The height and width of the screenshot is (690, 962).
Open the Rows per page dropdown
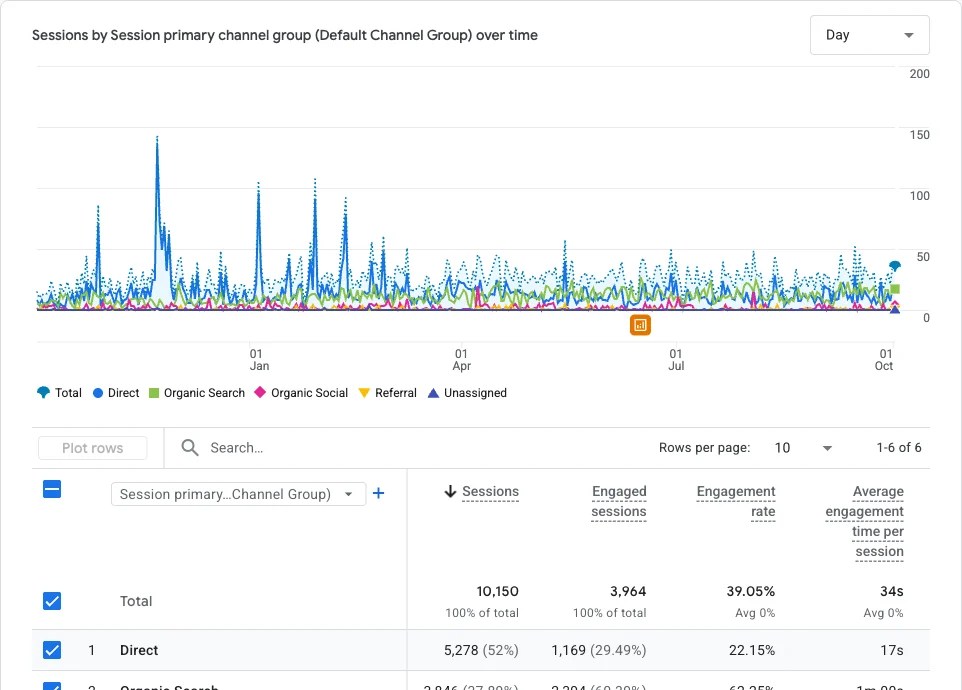tap(803, 448)
